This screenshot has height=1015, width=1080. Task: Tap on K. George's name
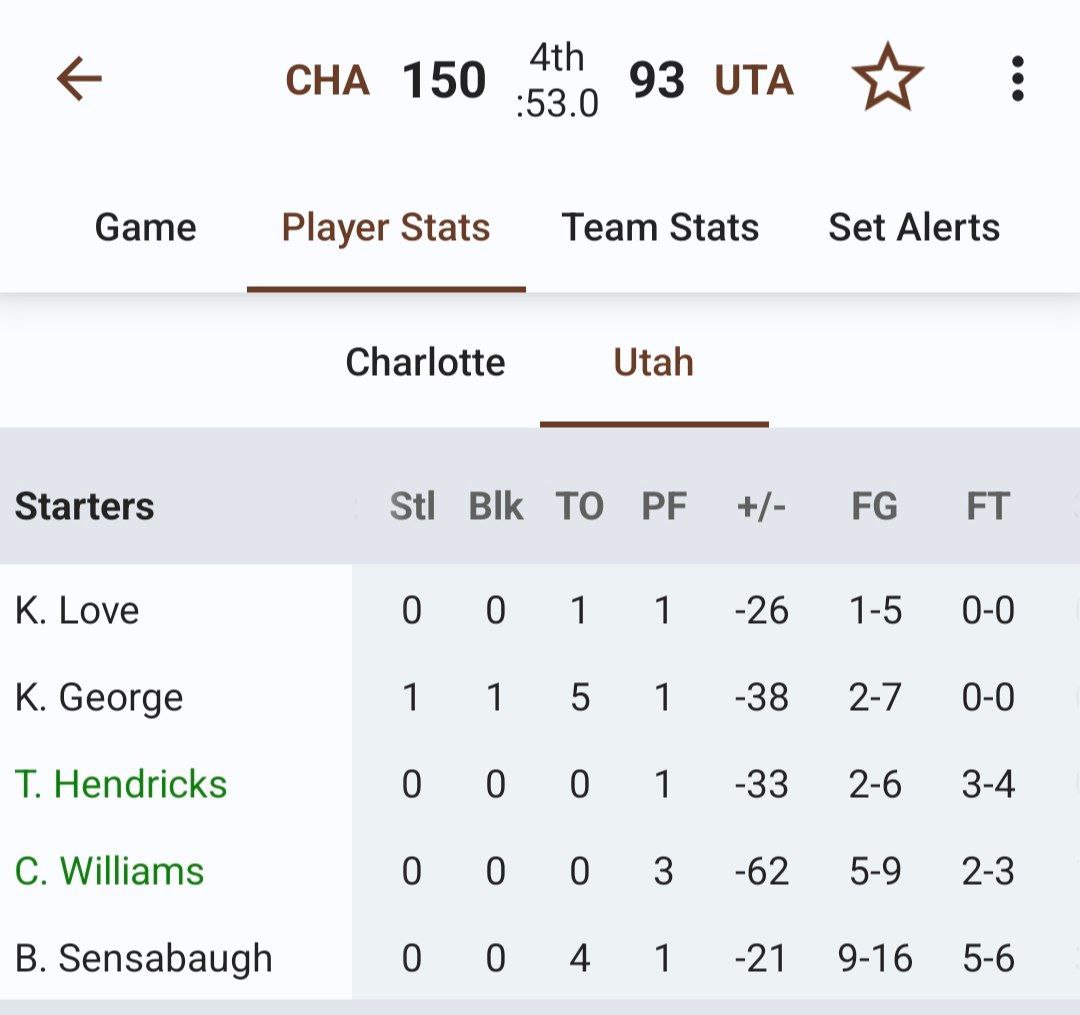99,697
